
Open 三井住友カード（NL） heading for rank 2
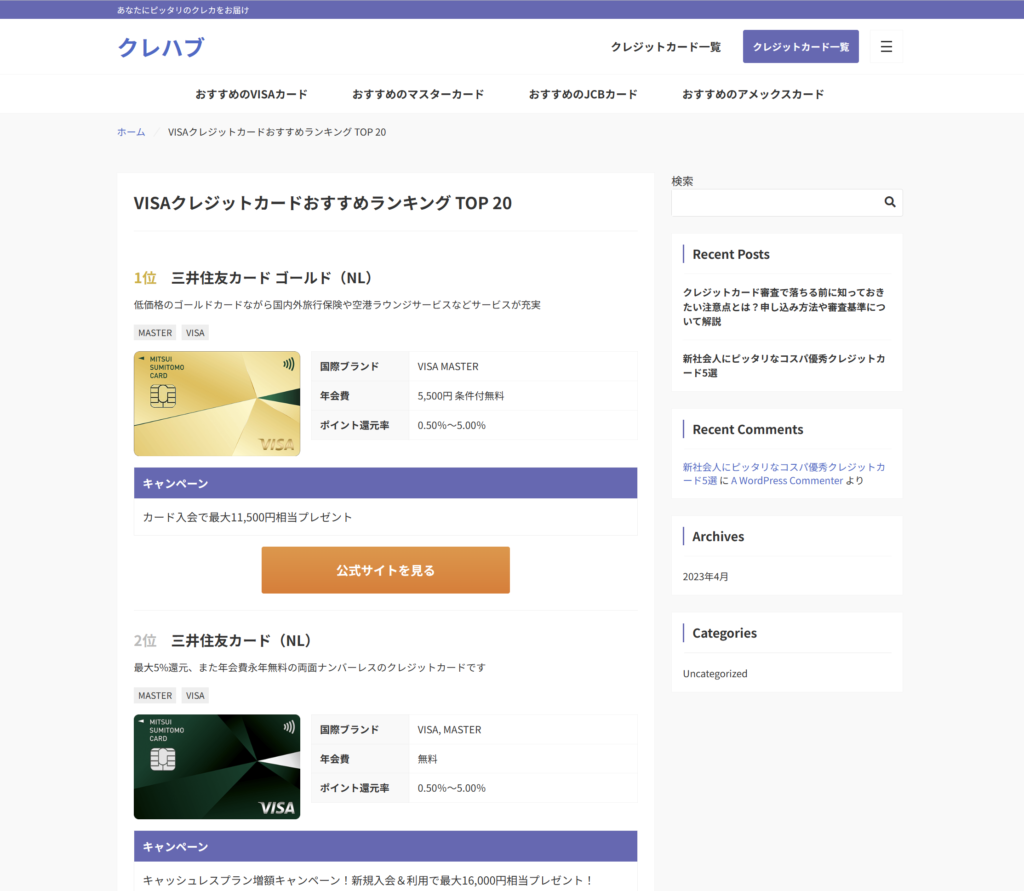coord(241,641)
